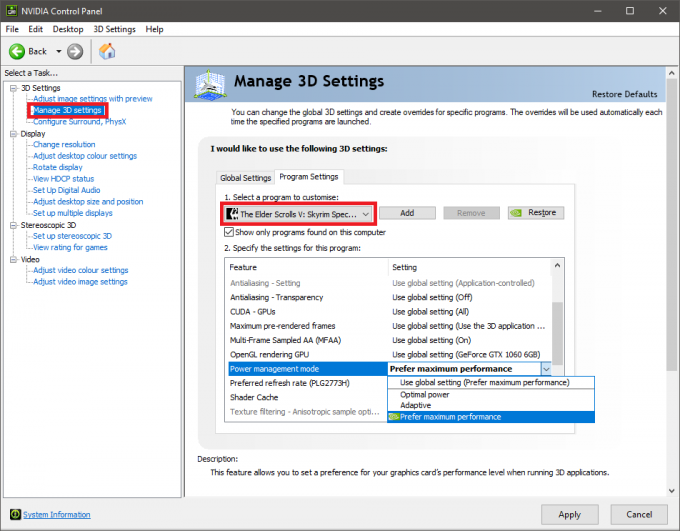Click the Add button
Image resolution: width=680 pixels, height=531 pixels.
point(407,213)
